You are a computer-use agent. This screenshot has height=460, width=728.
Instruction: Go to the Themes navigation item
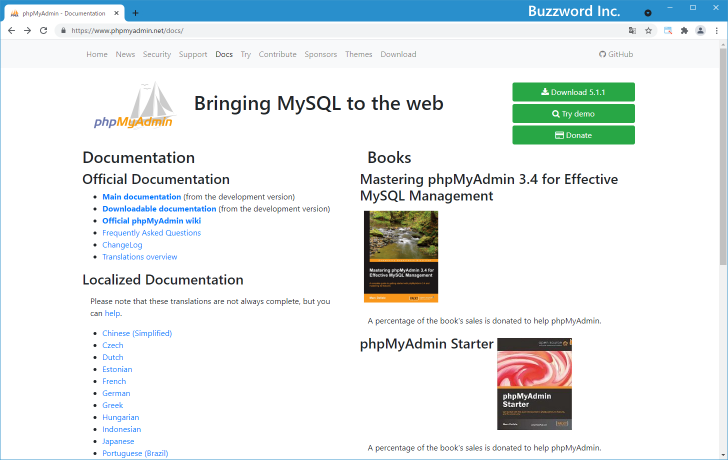[x=358, y=54]
